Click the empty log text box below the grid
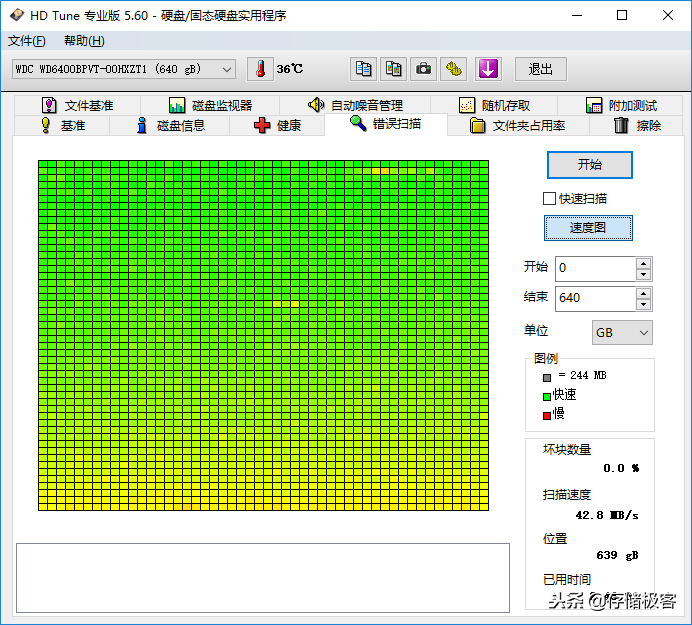692x625 pixels. (263, 578)
